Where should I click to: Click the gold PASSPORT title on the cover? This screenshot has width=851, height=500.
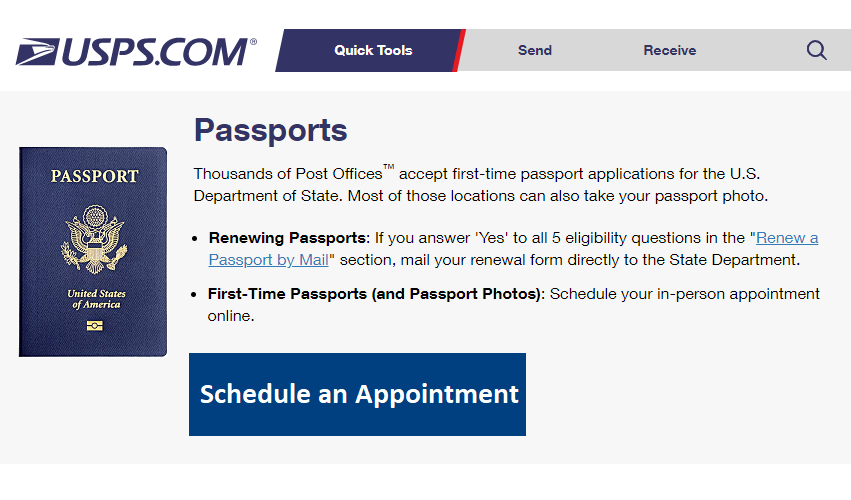tap(94, 176)
